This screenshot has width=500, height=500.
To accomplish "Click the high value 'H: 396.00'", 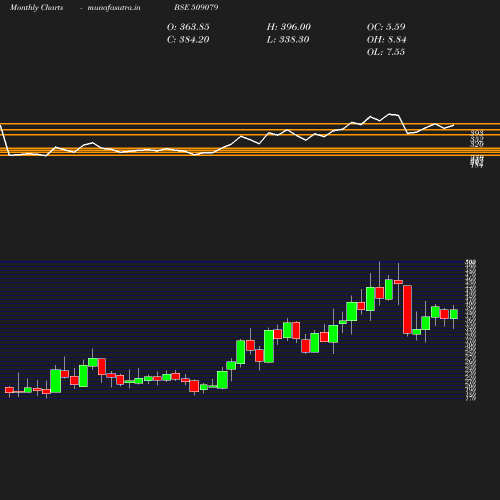I will (x=289, y=27).
